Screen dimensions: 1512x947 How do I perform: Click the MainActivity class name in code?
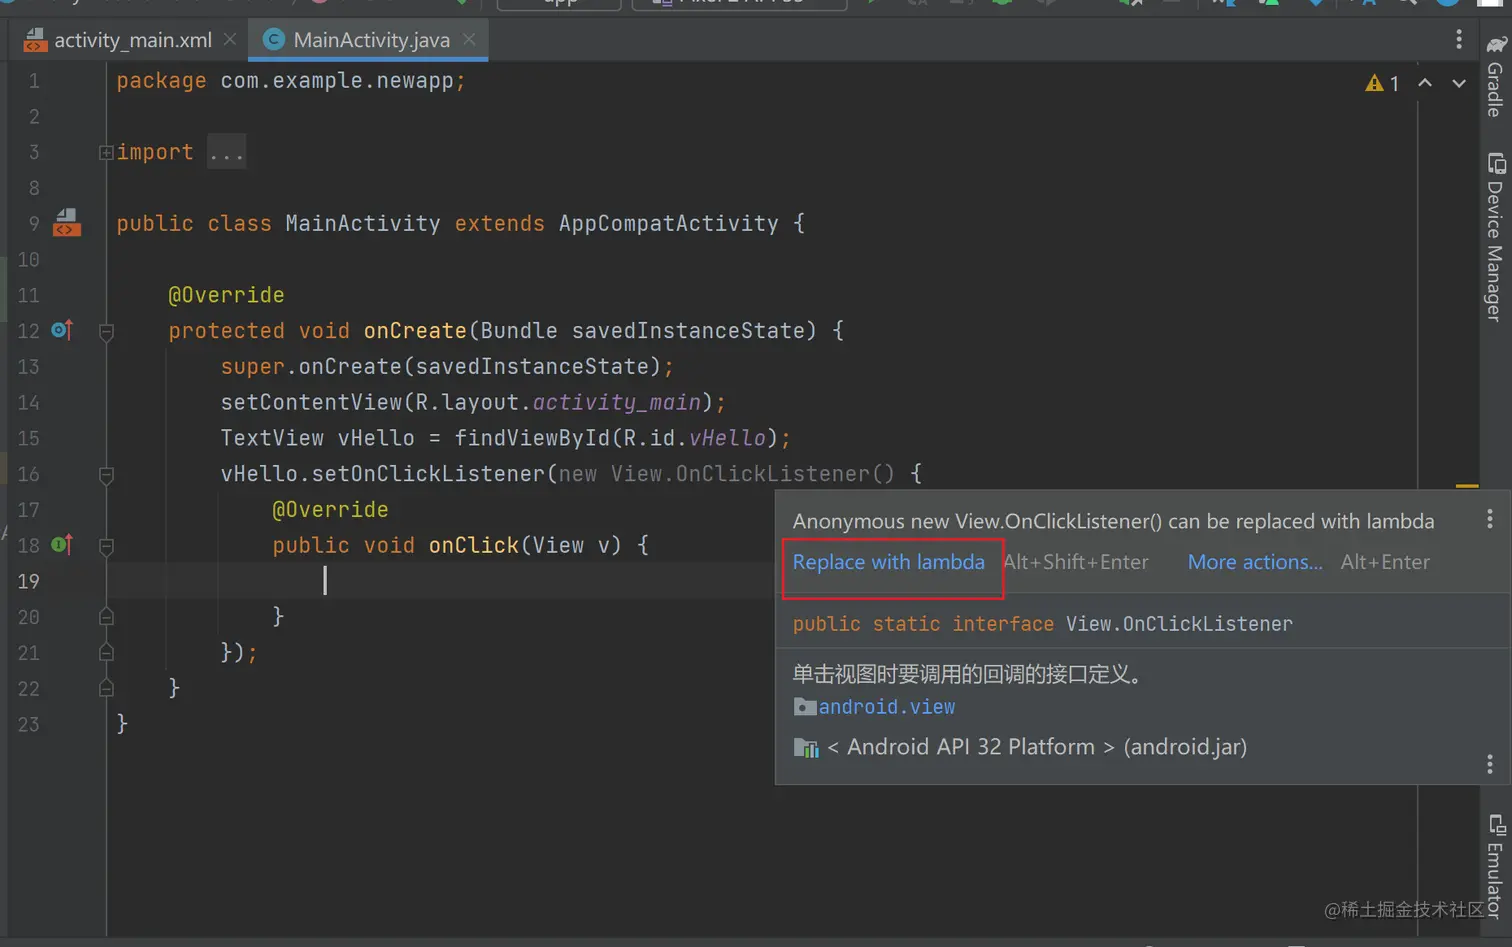tap(363, 224)
